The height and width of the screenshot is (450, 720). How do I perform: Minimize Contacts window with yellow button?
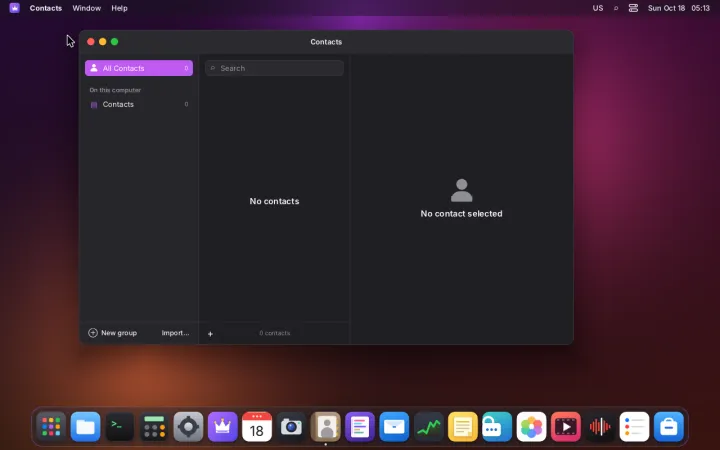(102, 42)
